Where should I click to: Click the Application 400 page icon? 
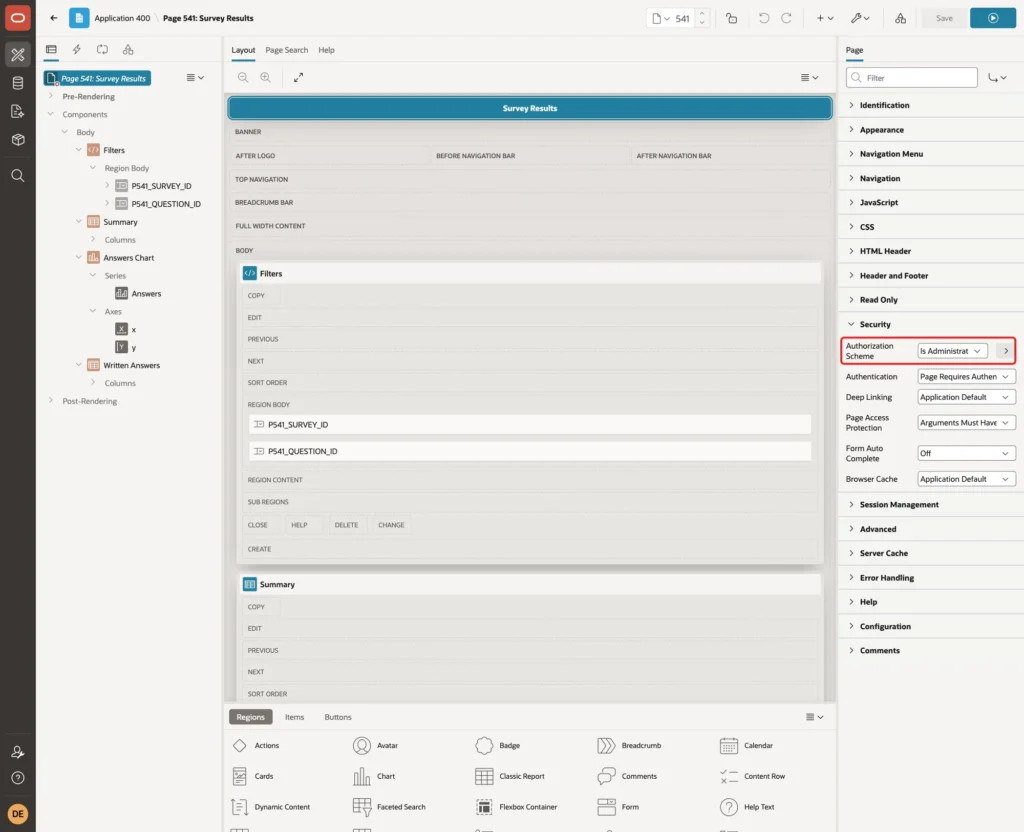(x=79, y=18)
